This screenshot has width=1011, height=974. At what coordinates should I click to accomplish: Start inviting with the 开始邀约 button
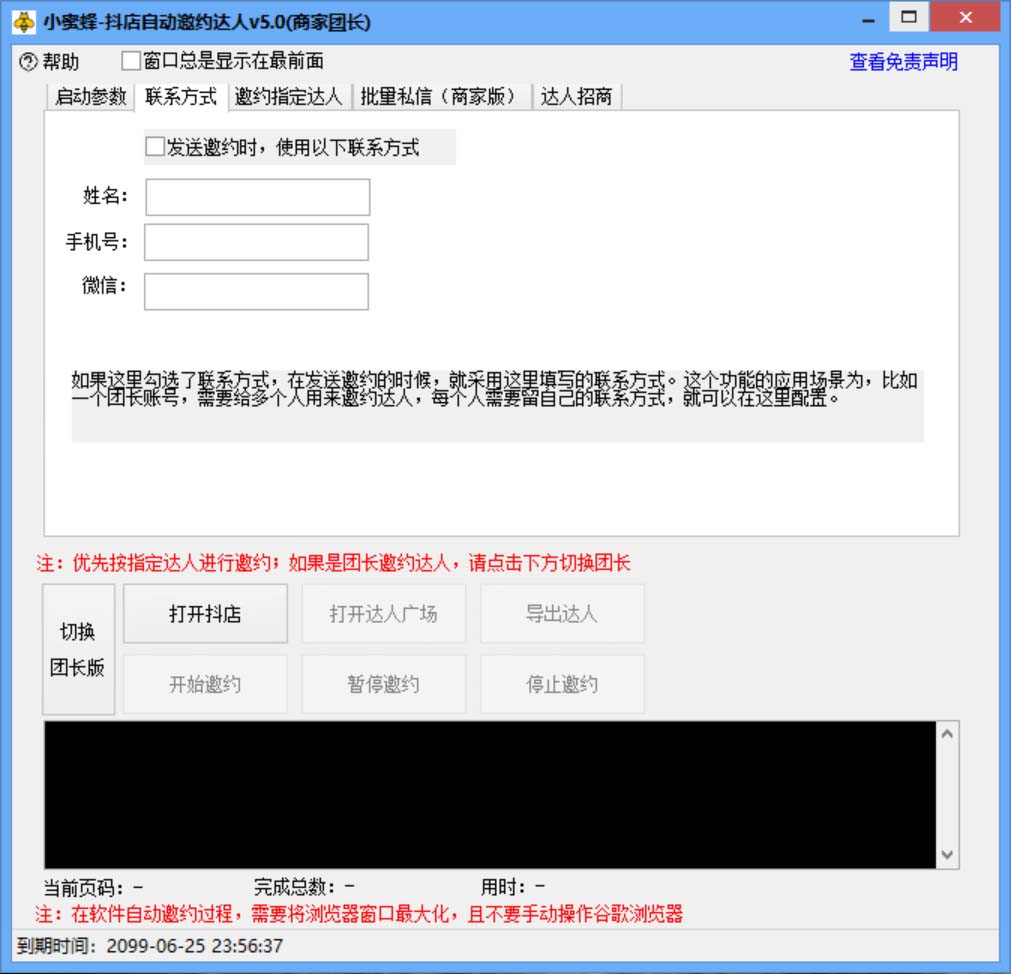205,683
